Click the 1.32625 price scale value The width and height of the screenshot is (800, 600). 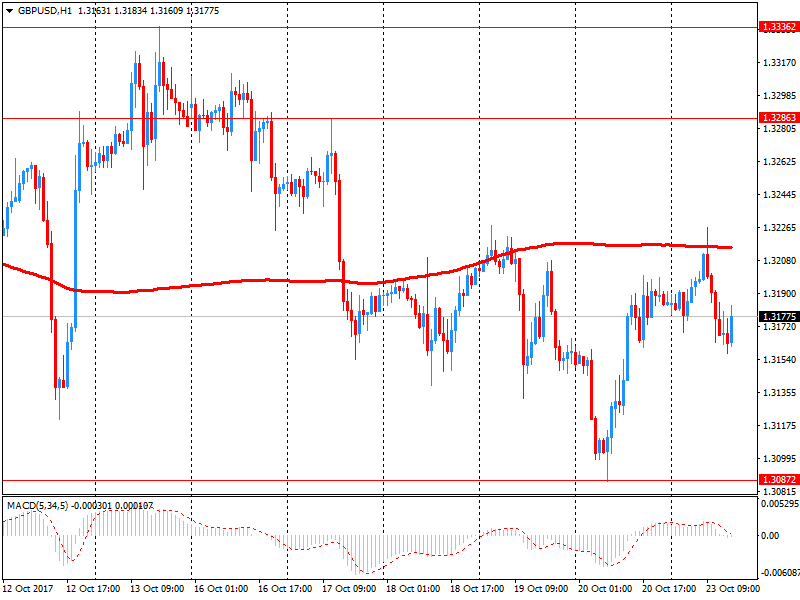coord(779,162)
